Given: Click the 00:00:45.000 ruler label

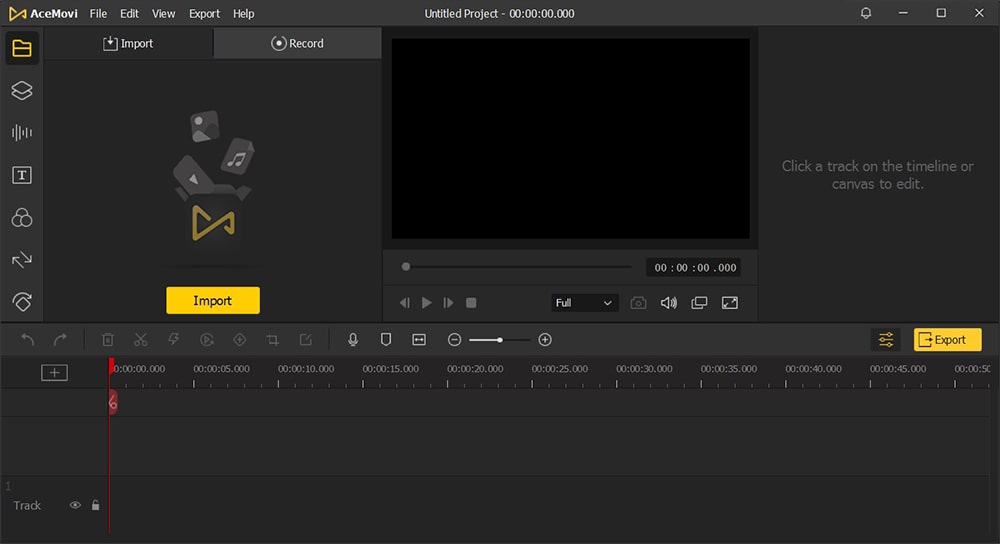Looking at the screenshot, I should tap(898, 369).
